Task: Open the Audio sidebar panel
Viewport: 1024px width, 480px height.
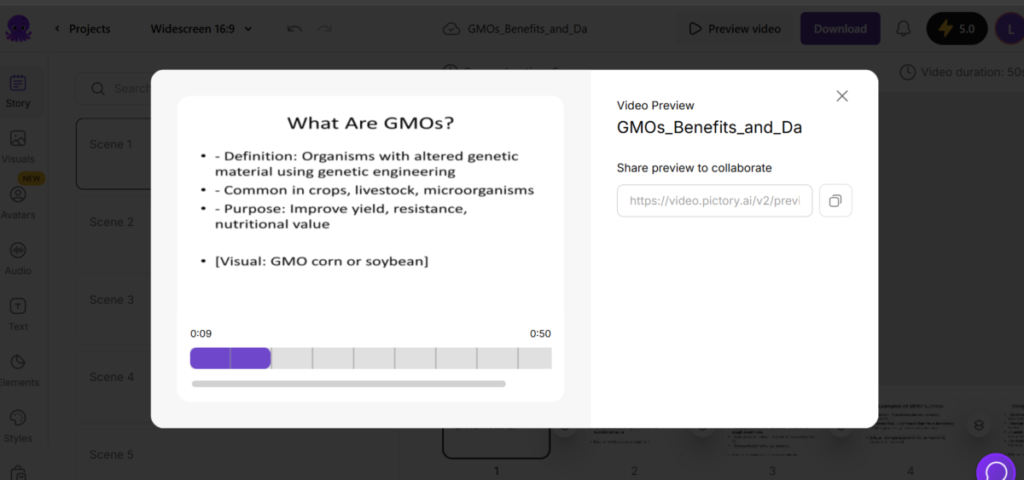Action: (x=18, y=258)
